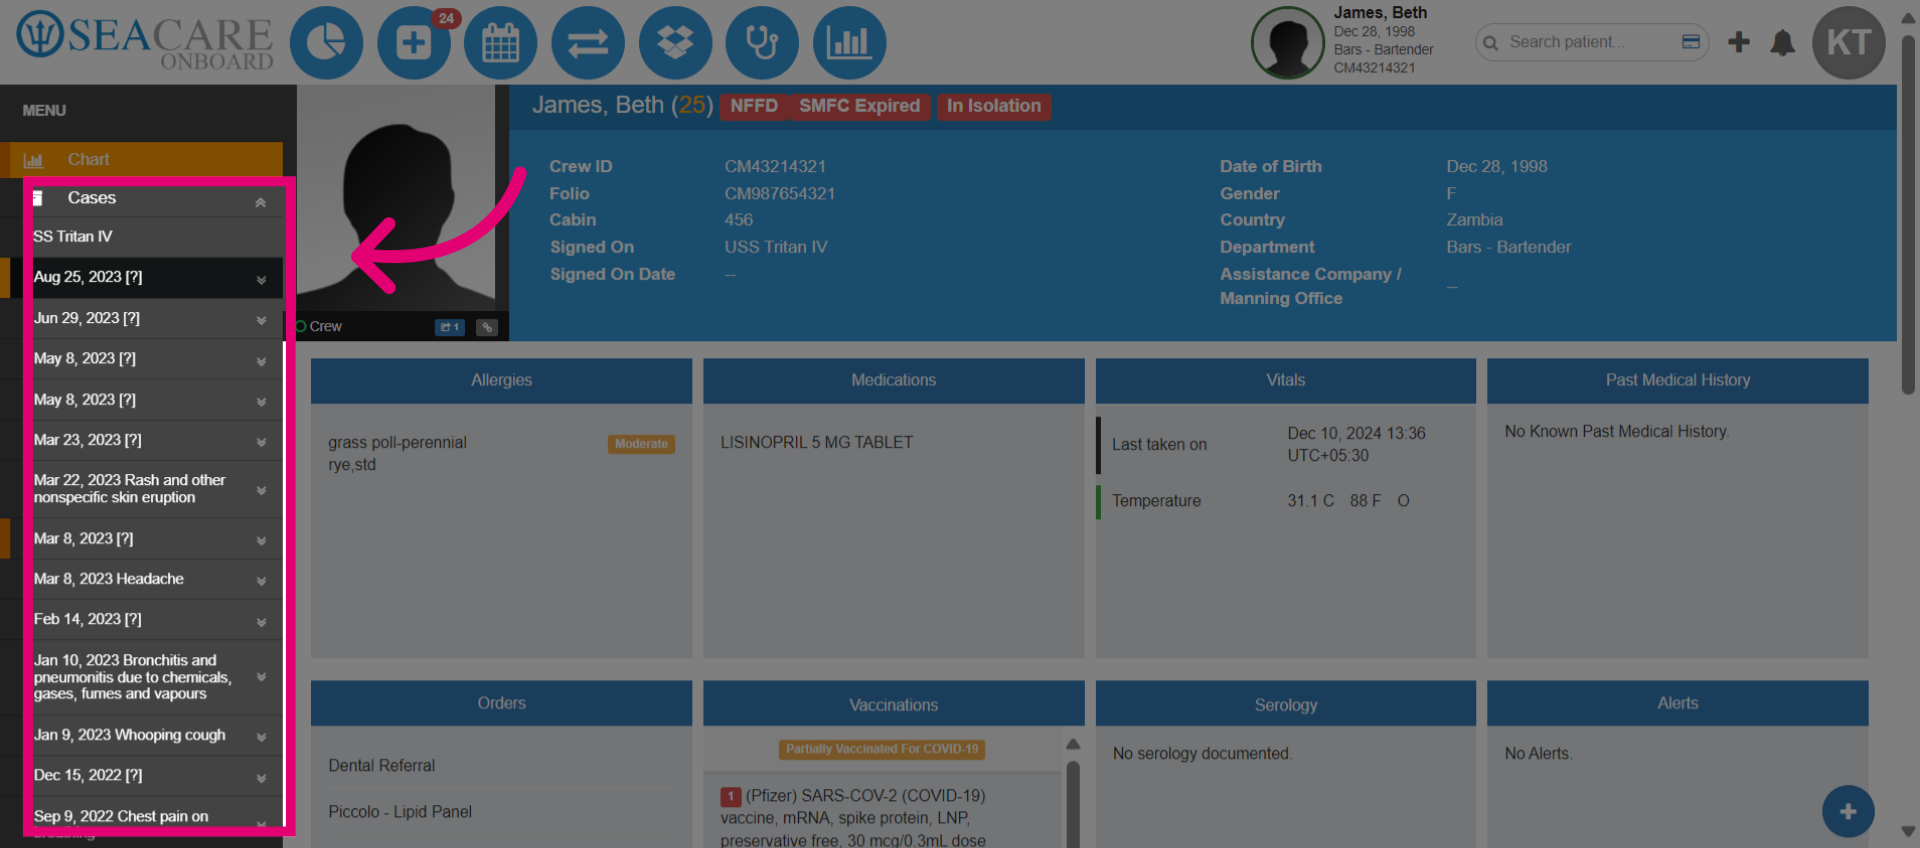Click the red number 1 vaccine dose badge
The height and width of the screenshot is (848, 1920).
click(730, 797)
